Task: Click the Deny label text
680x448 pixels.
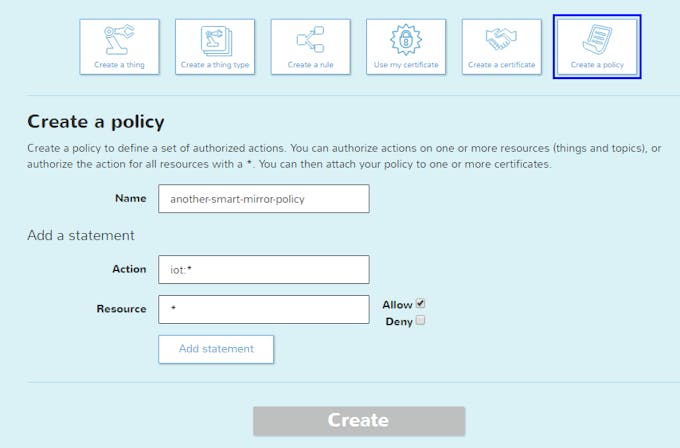Action: point(399,322)
